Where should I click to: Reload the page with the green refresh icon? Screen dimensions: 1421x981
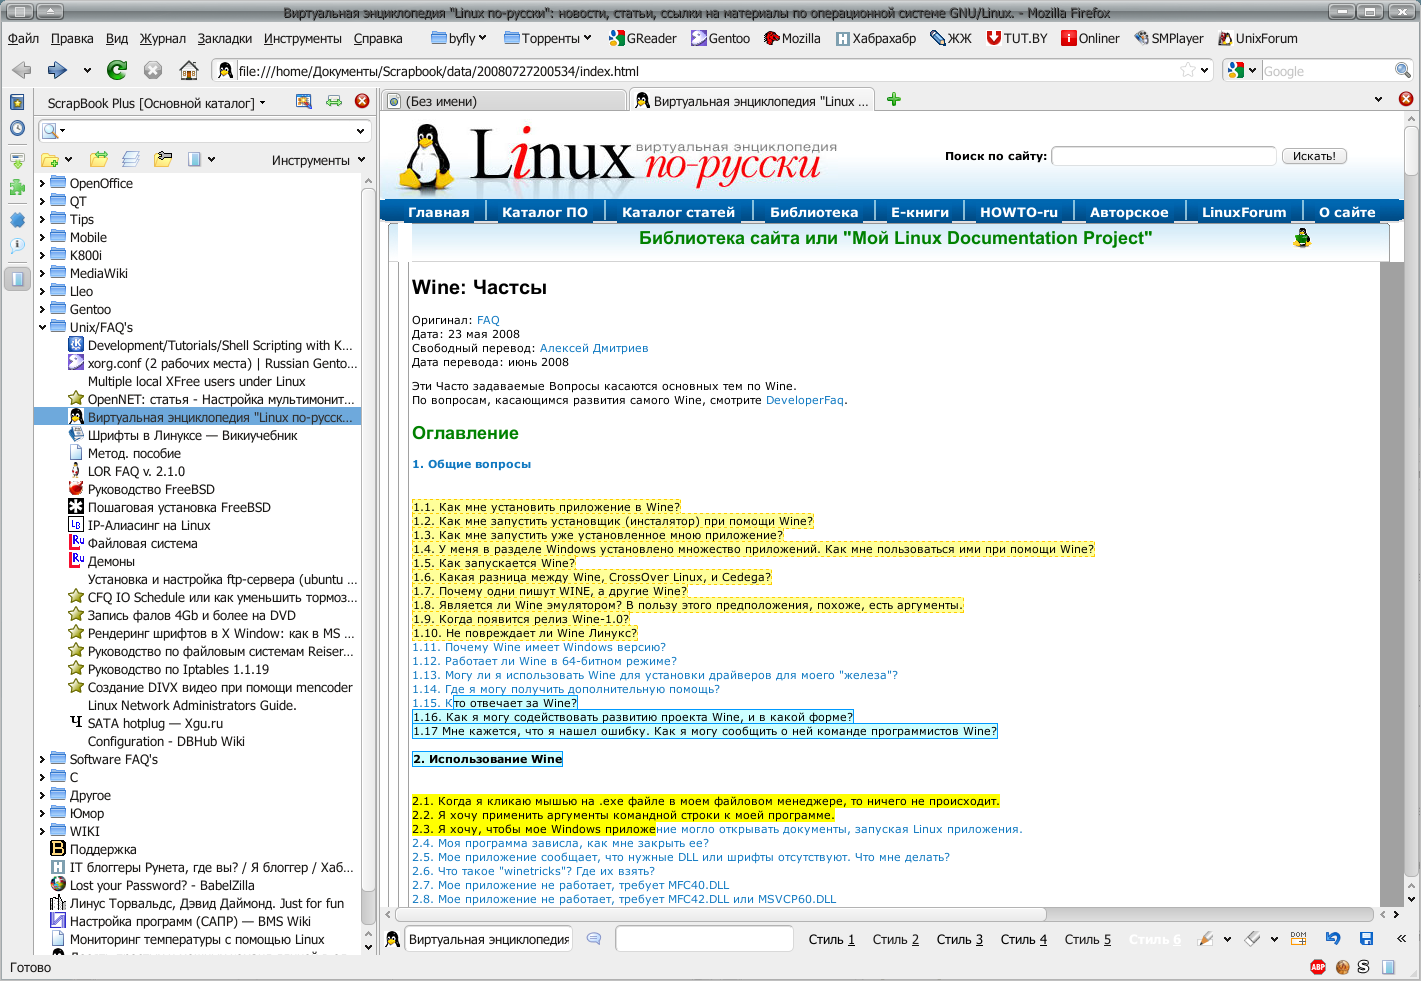click(117, 70)
